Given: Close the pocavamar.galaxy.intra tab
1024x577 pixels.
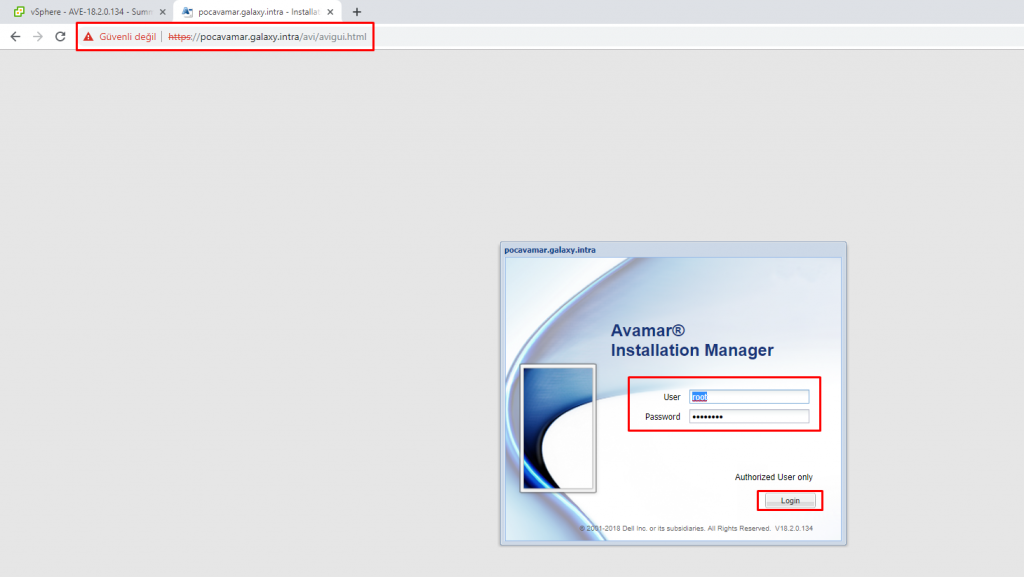Looking at the screenshot, I should (330, 12).
